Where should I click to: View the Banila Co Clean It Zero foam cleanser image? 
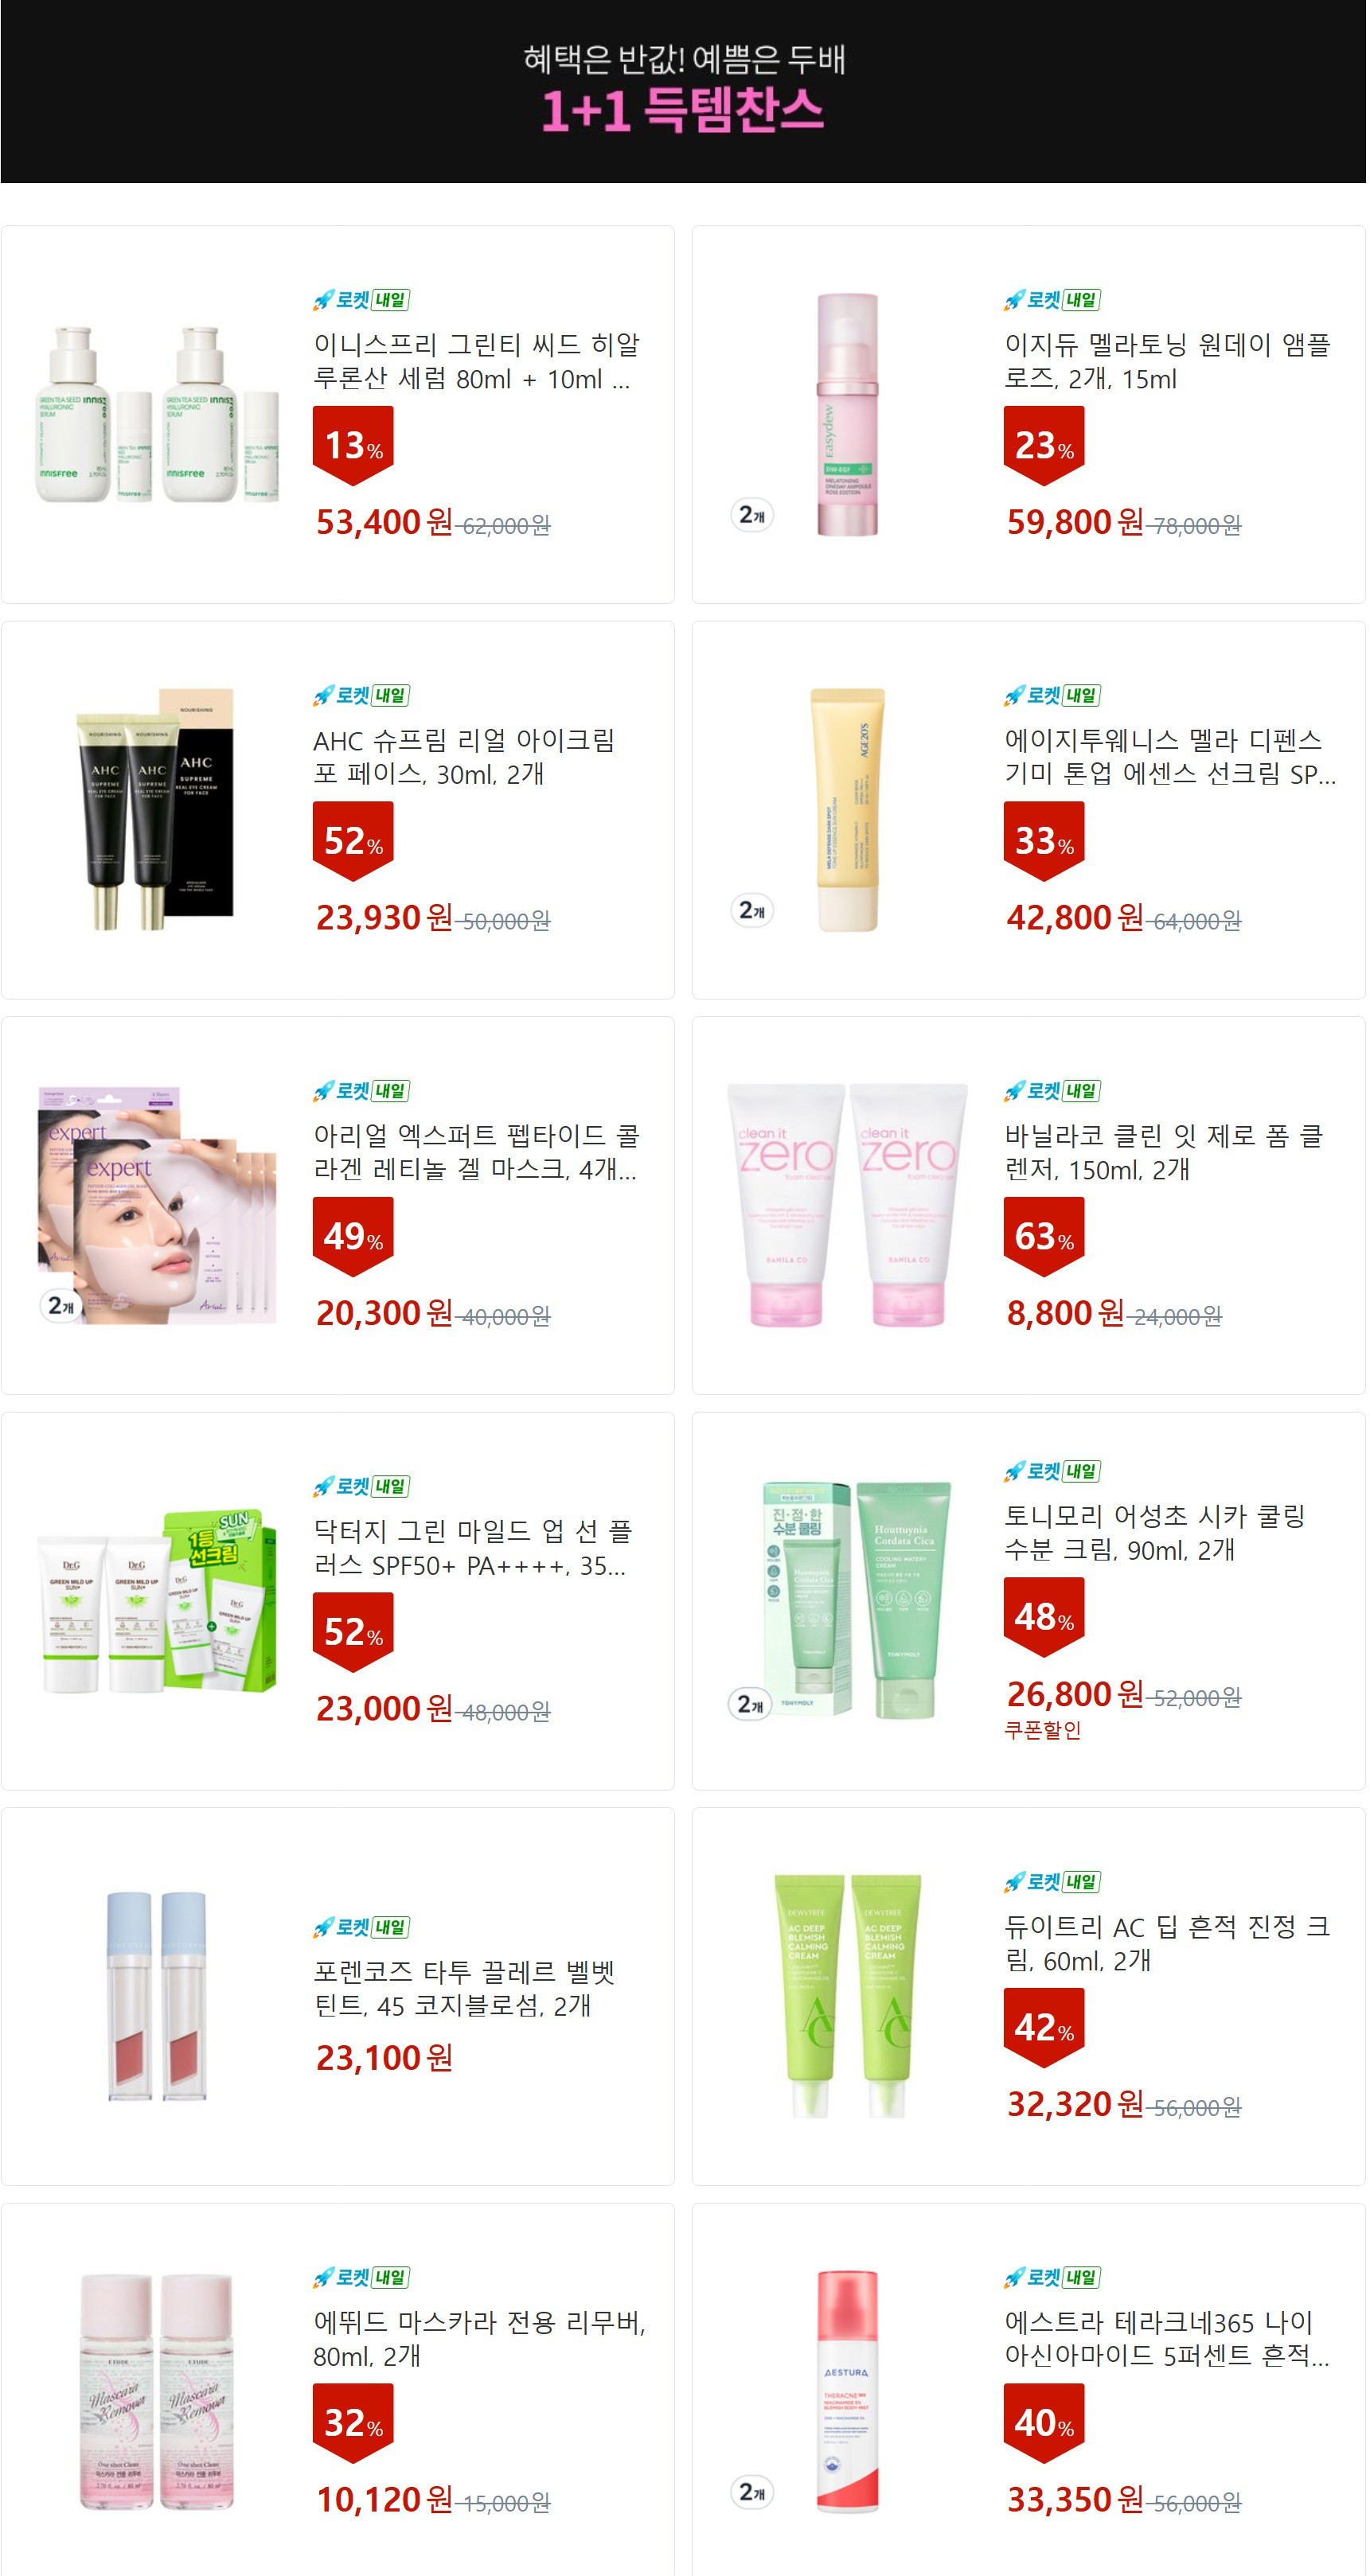point(848,1205)
